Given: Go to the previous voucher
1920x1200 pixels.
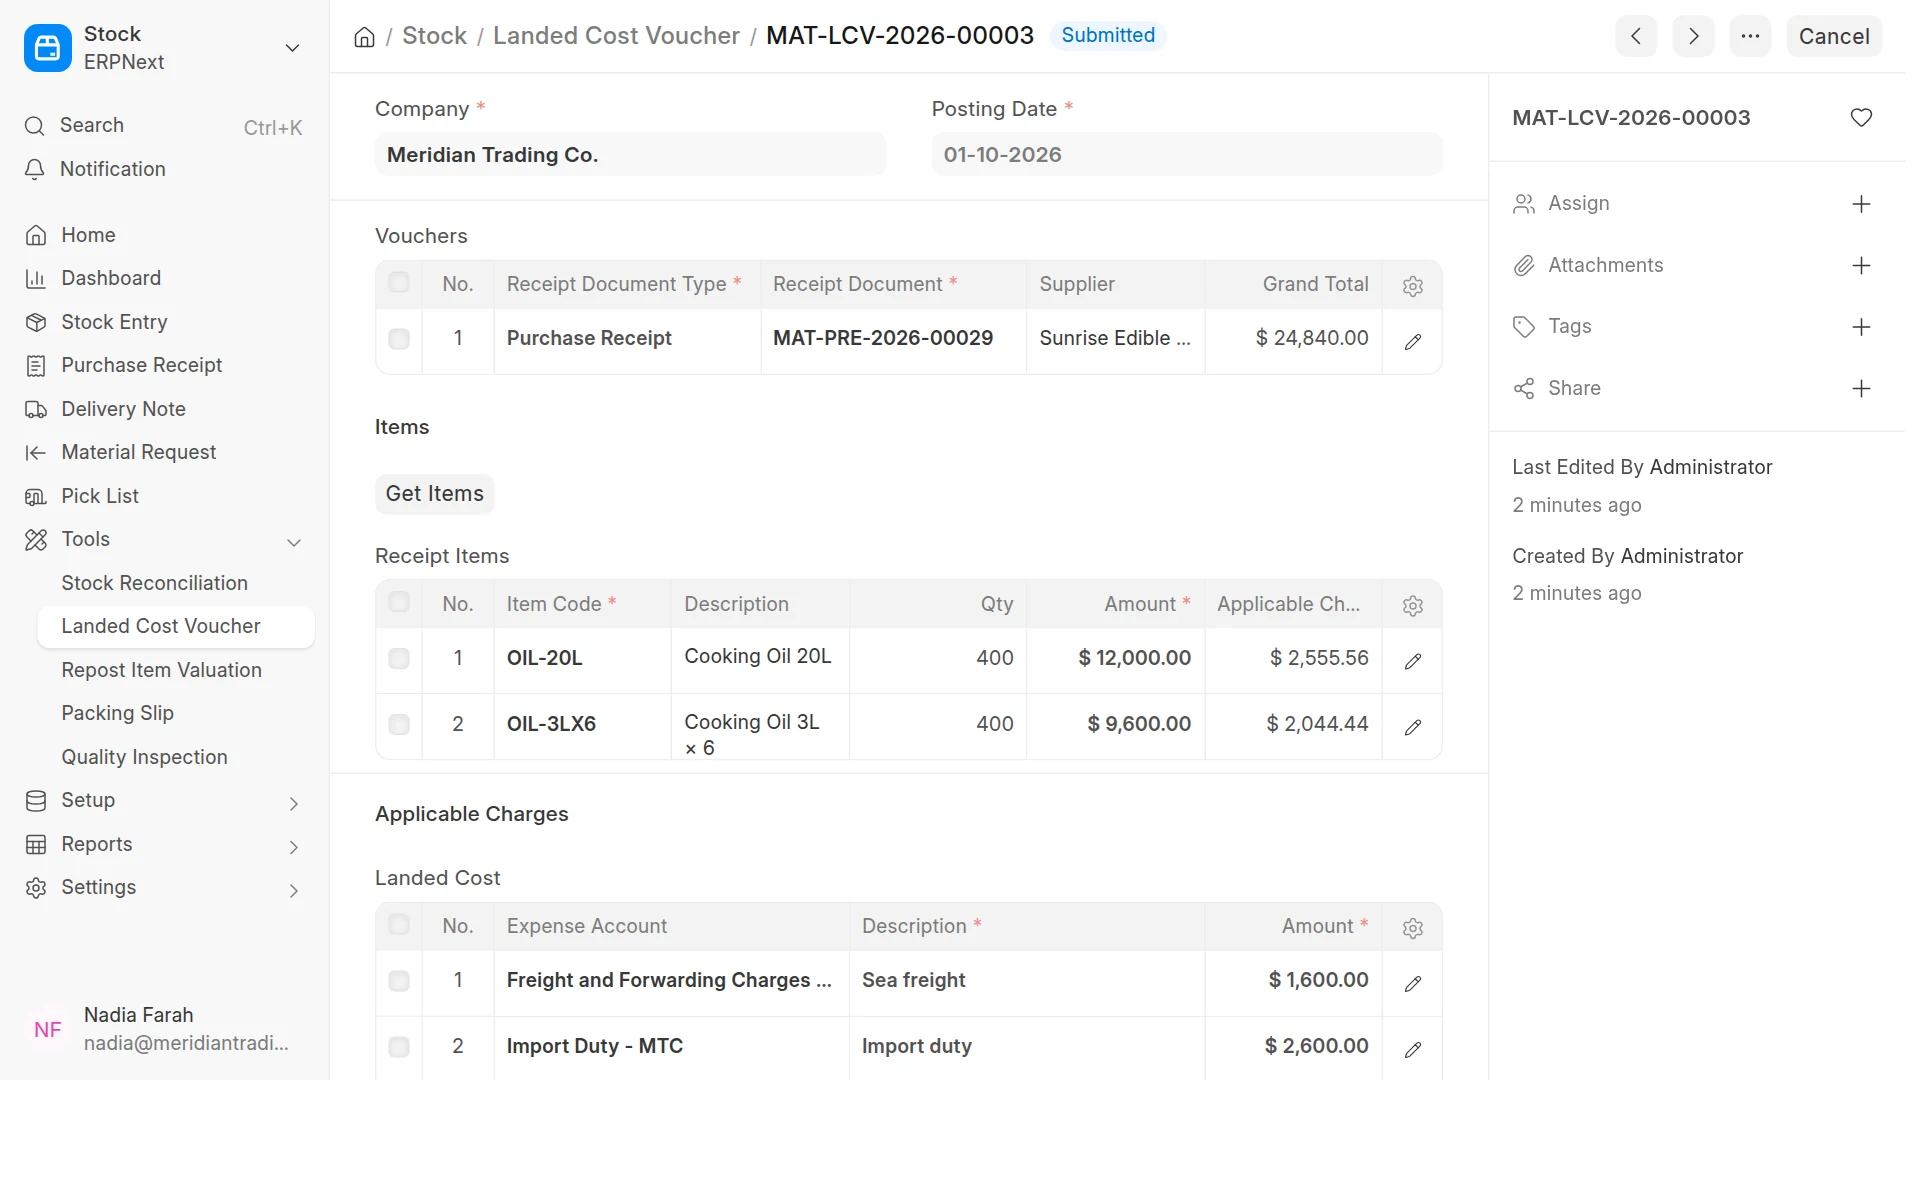Looking at the screenshot, I should (1636, 36).
